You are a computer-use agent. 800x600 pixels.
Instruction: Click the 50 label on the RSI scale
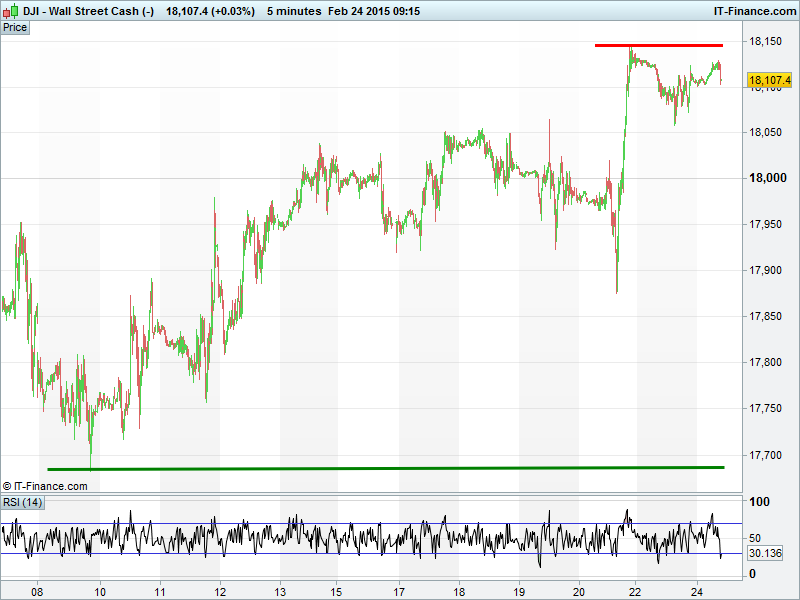pyautogui.click(x=757, y=537)
